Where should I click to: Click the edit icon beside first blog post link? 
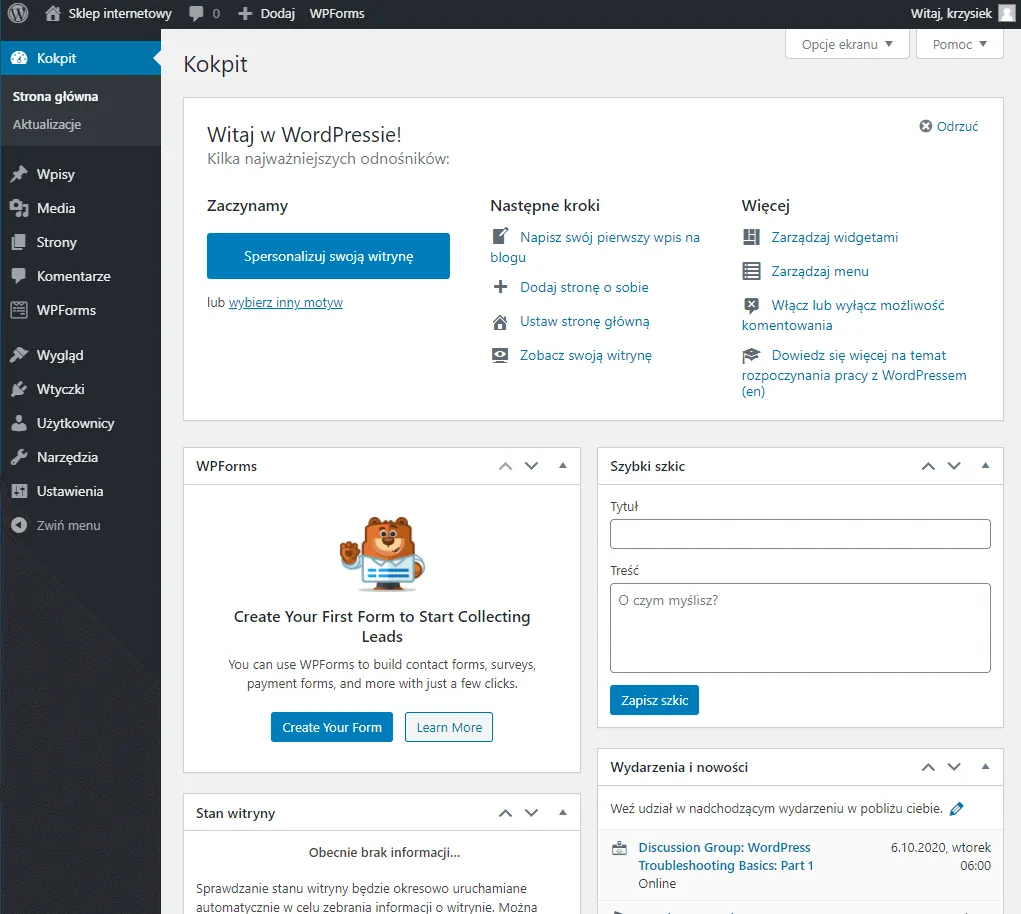pos(500,236)
